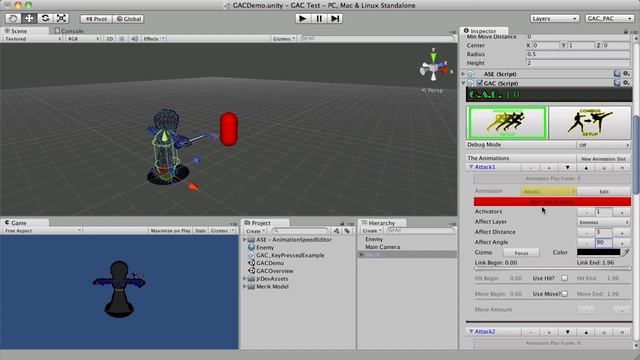Open the Debug Mode dropdown

[x=603, y=145]
